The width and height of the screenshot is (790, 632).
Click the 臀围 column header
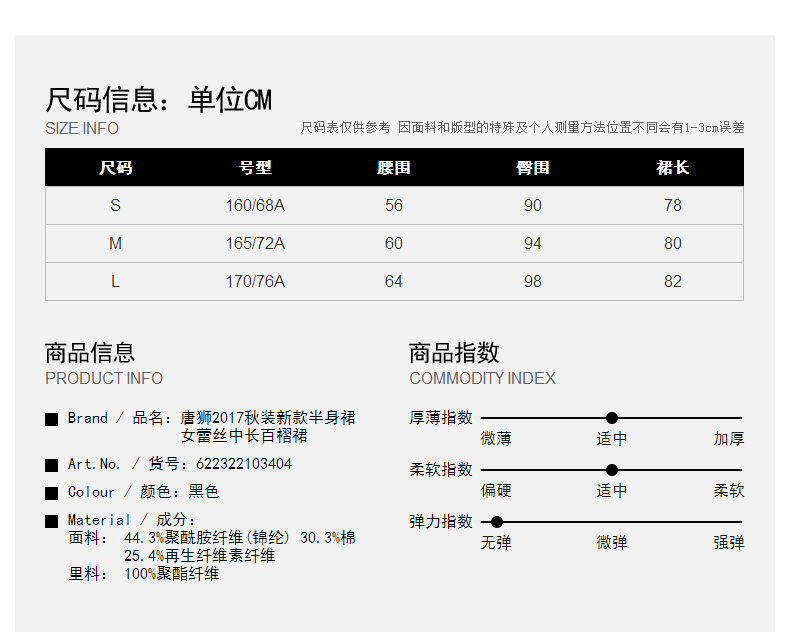(x=533, y=167)
